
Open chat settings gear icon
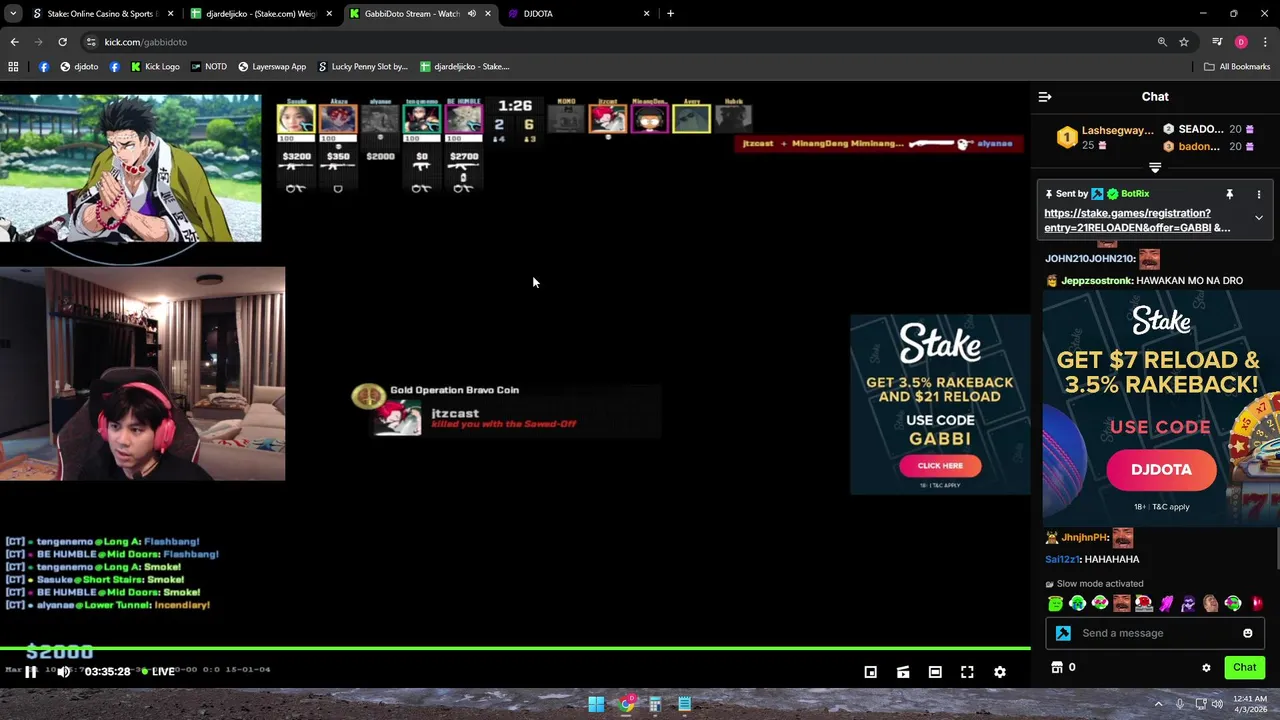[1206, 667]
